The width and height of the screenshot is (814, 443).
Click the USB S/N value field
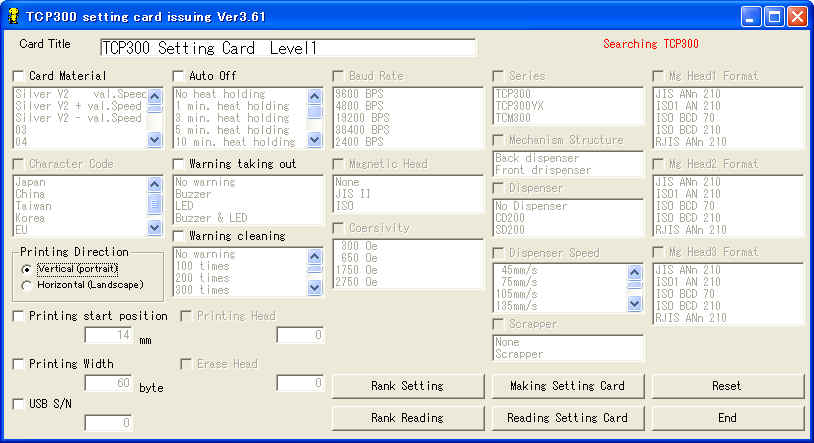pyautogui.click(x=108, y=423)
